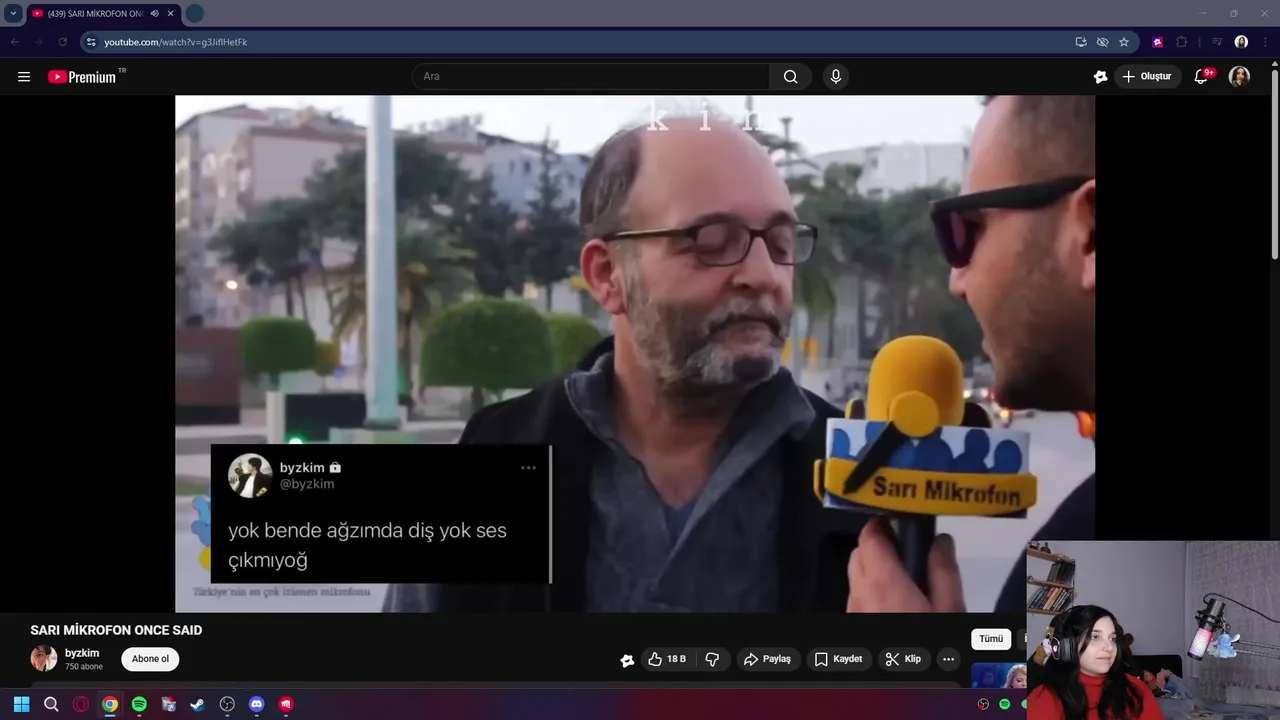Viewport: 1280px width, 720px height.
Task: Open the account avatar menu
Action: pyautogui.click(x=1239, y=76)
